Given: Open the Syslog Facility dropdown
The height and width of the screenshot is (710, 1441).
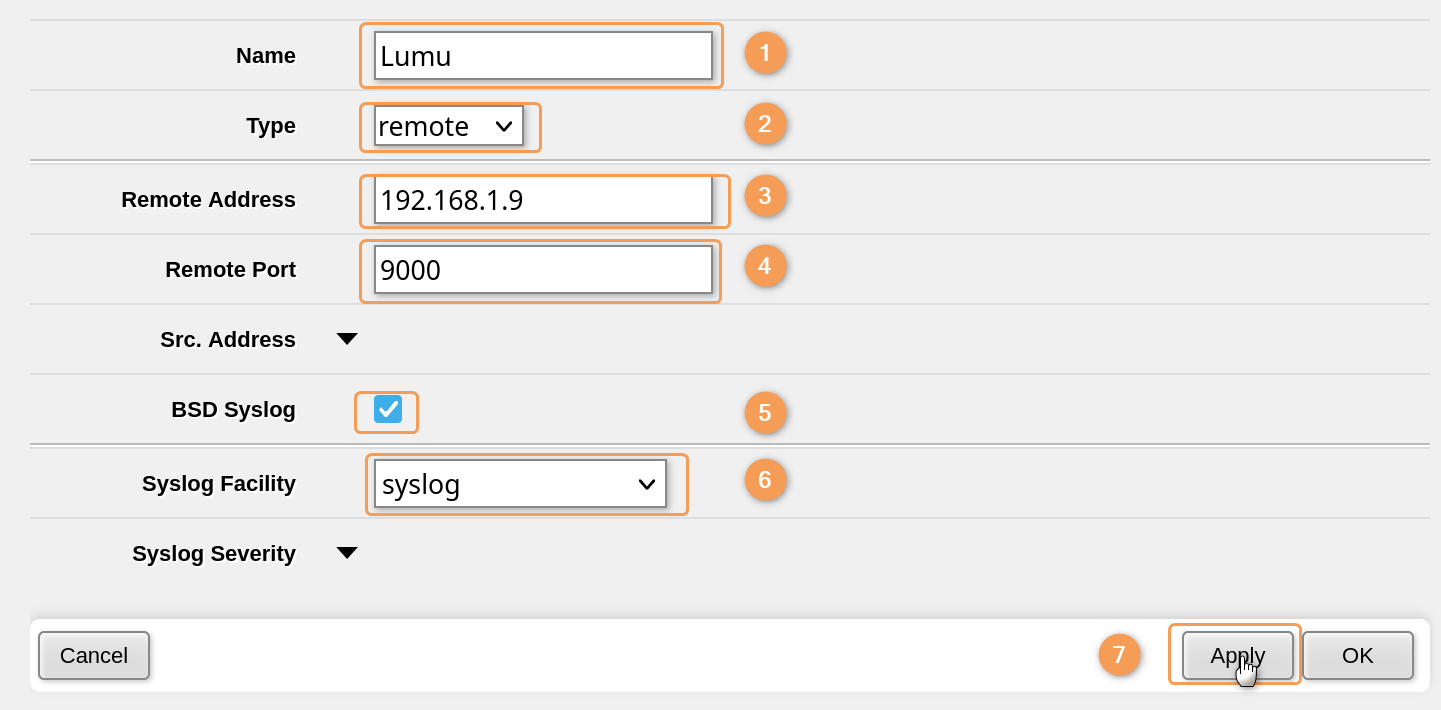Looking at the screenshot, I should click(x=520, y=484).
